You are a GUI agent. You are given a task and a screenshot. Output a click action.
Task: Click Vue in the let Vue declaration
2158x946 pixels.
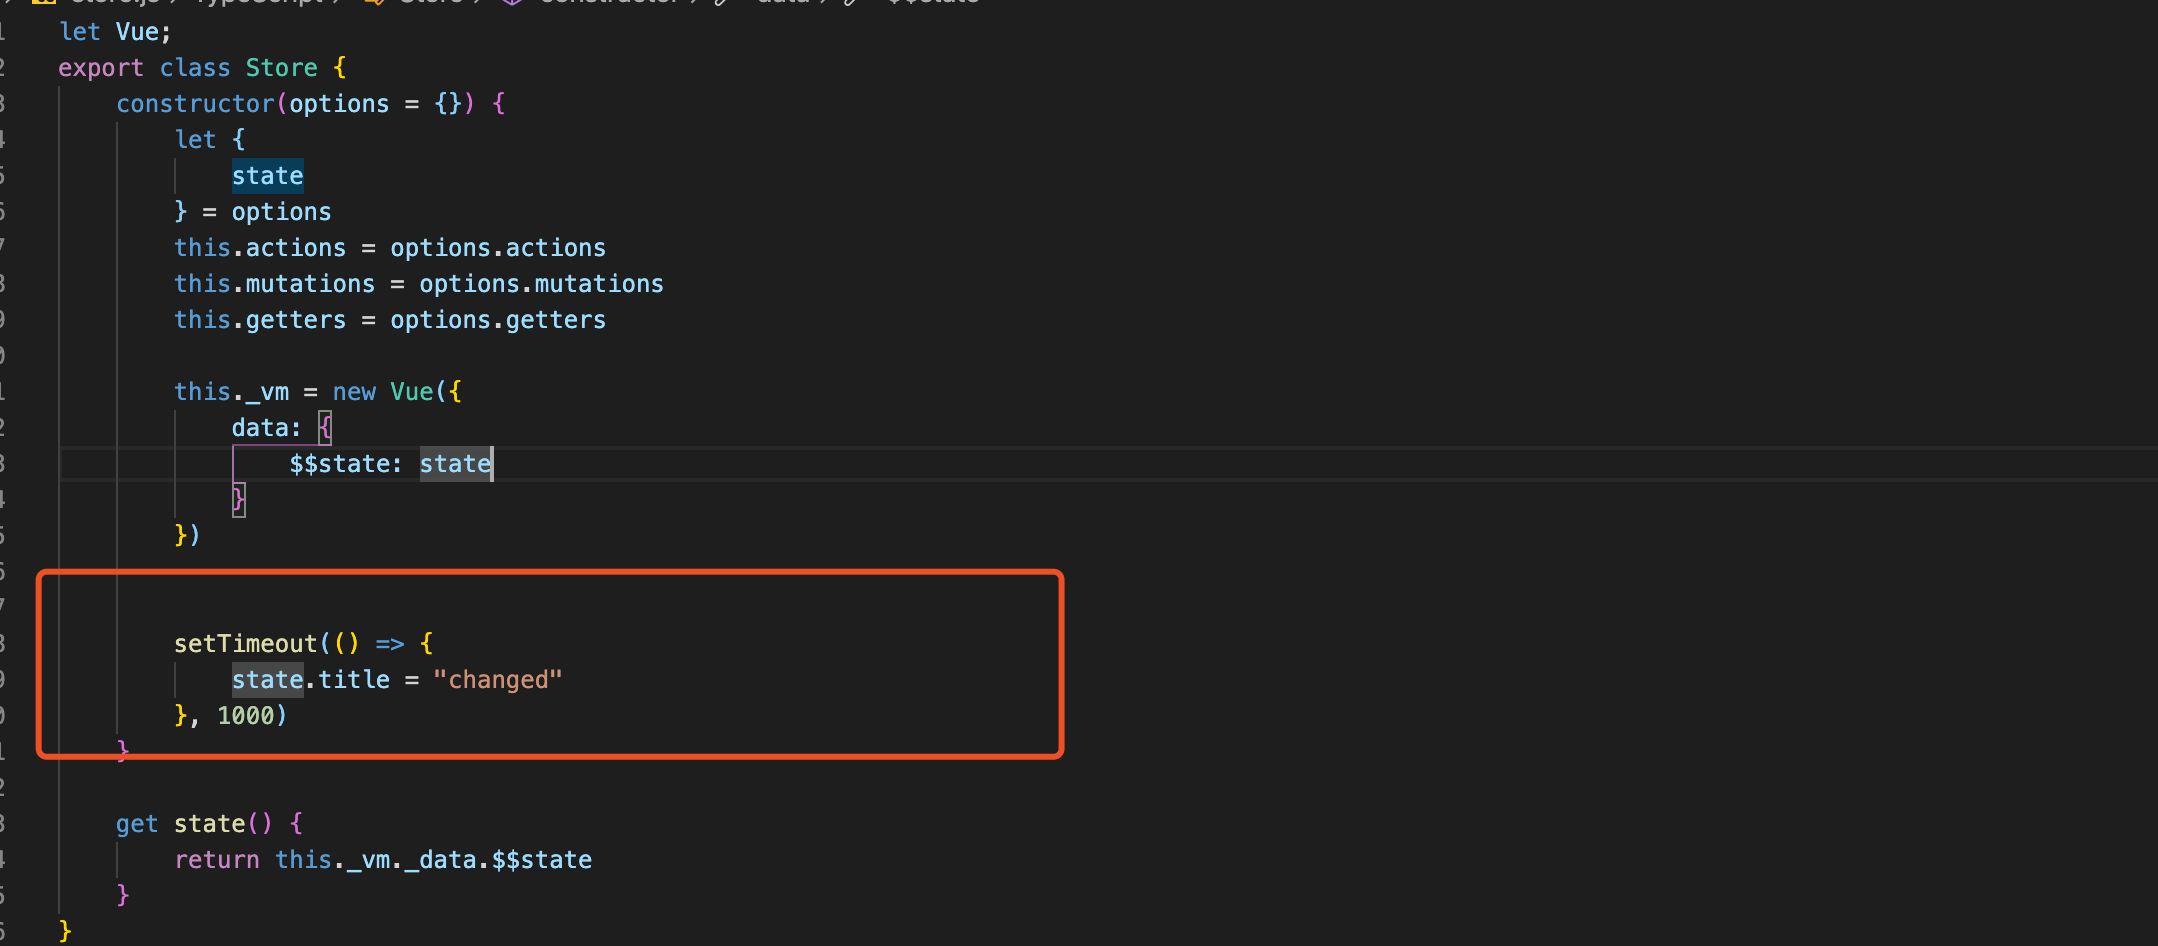137,32
